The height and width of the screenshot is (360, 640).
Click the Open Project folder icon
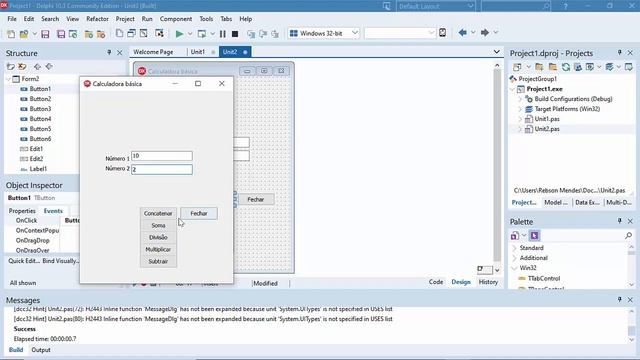[89, 34]
